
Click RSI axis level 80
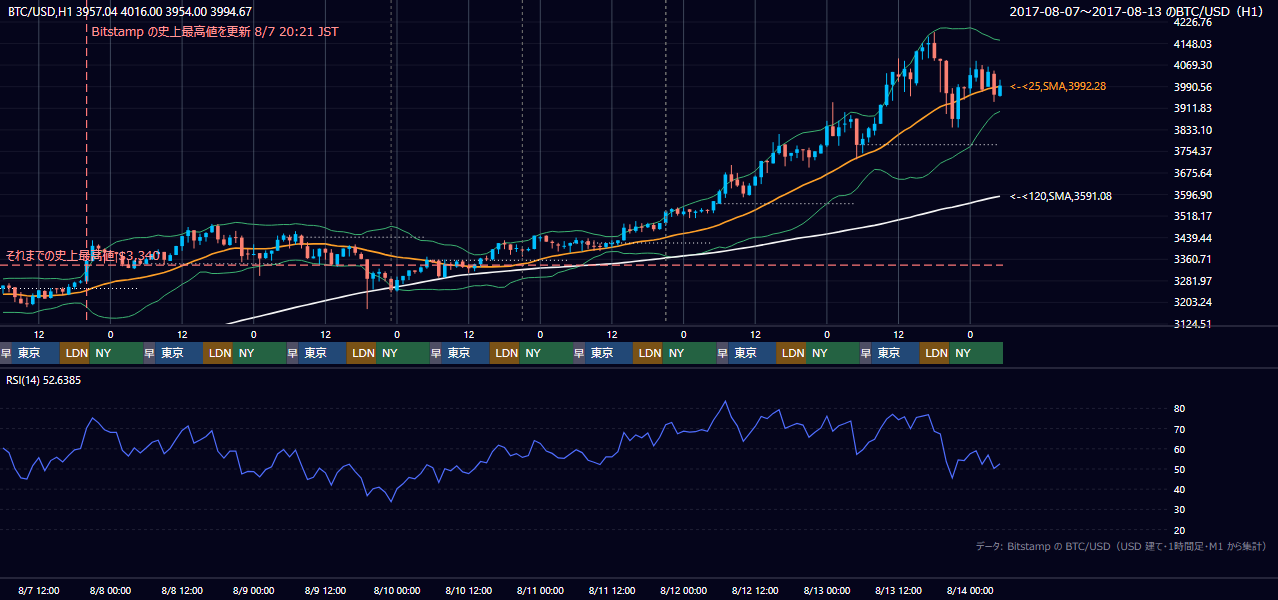[1180, 409]
